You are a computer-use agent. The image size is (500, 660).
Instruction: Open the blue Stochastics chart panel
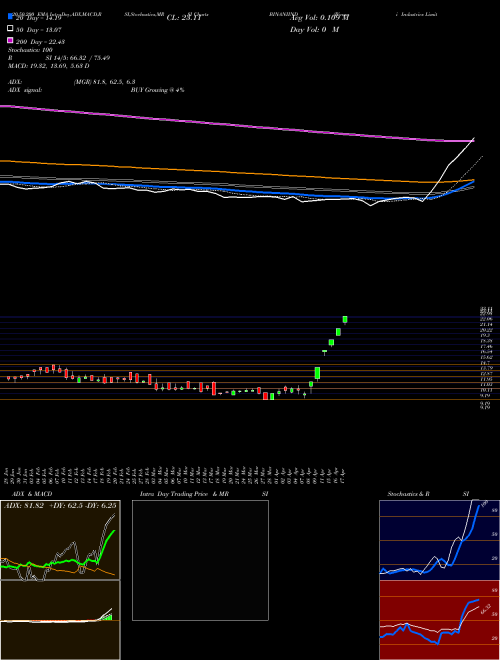click(439, 540)
